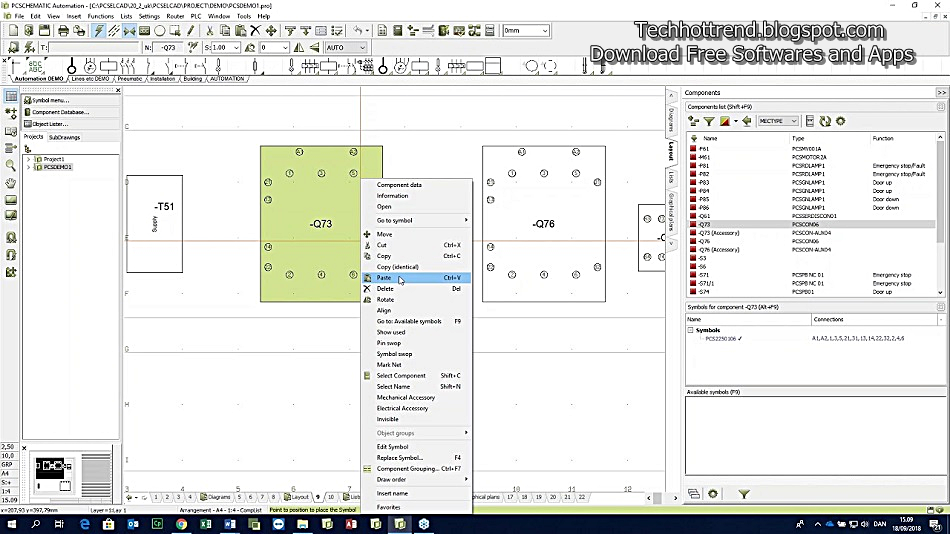Select the Lines drawing tool

click(114, 30)
